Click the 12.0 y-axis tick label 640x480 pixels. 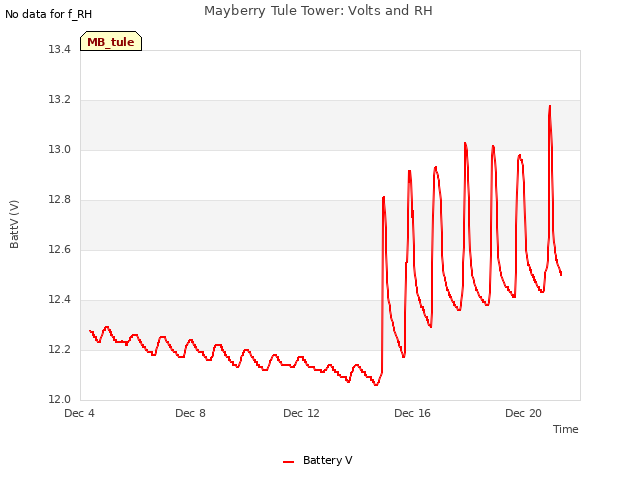(x=60, y=400)
